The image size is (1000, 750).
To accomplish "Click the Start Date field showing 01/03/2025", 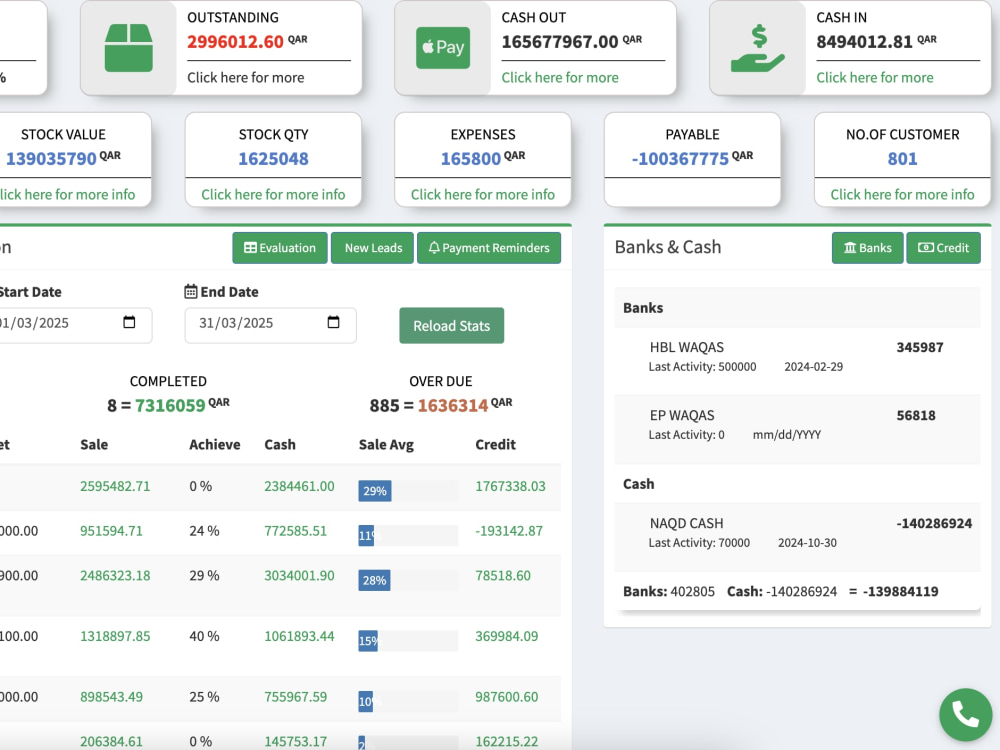I will pyautogui.click(x=75, y=325).
